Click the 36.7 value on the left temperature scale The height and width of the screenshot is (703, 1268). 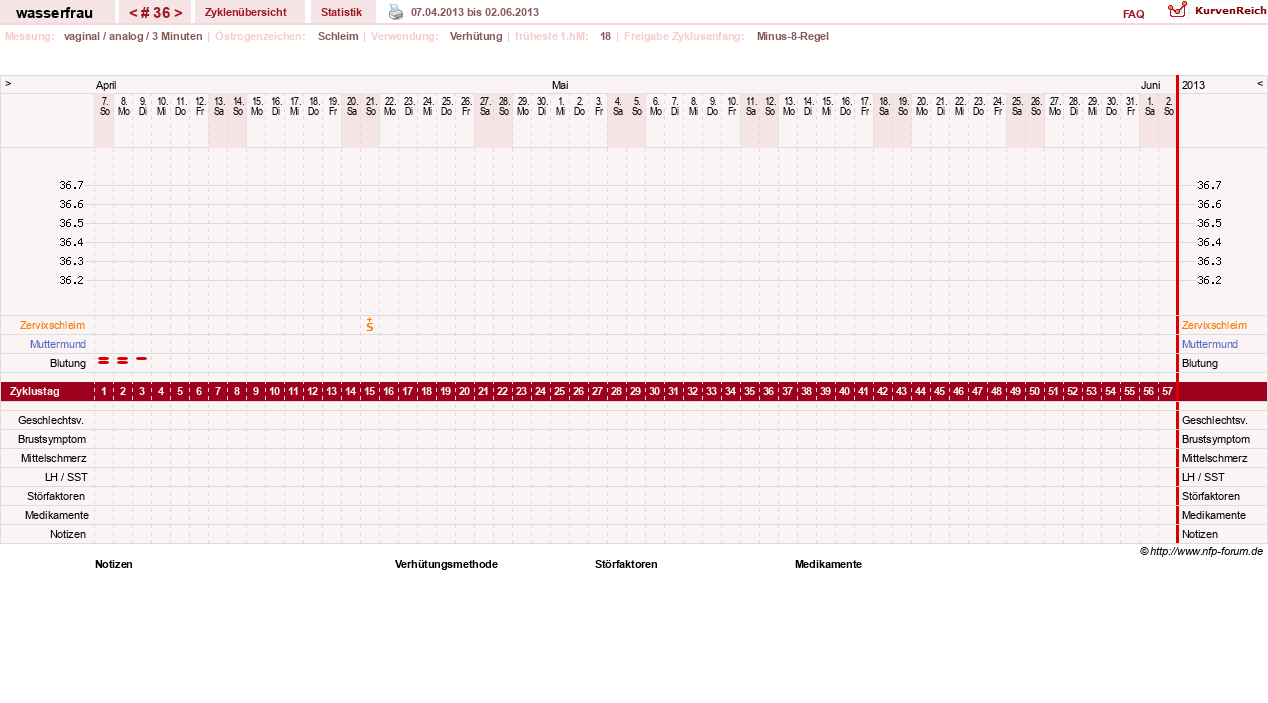(71, 185)
